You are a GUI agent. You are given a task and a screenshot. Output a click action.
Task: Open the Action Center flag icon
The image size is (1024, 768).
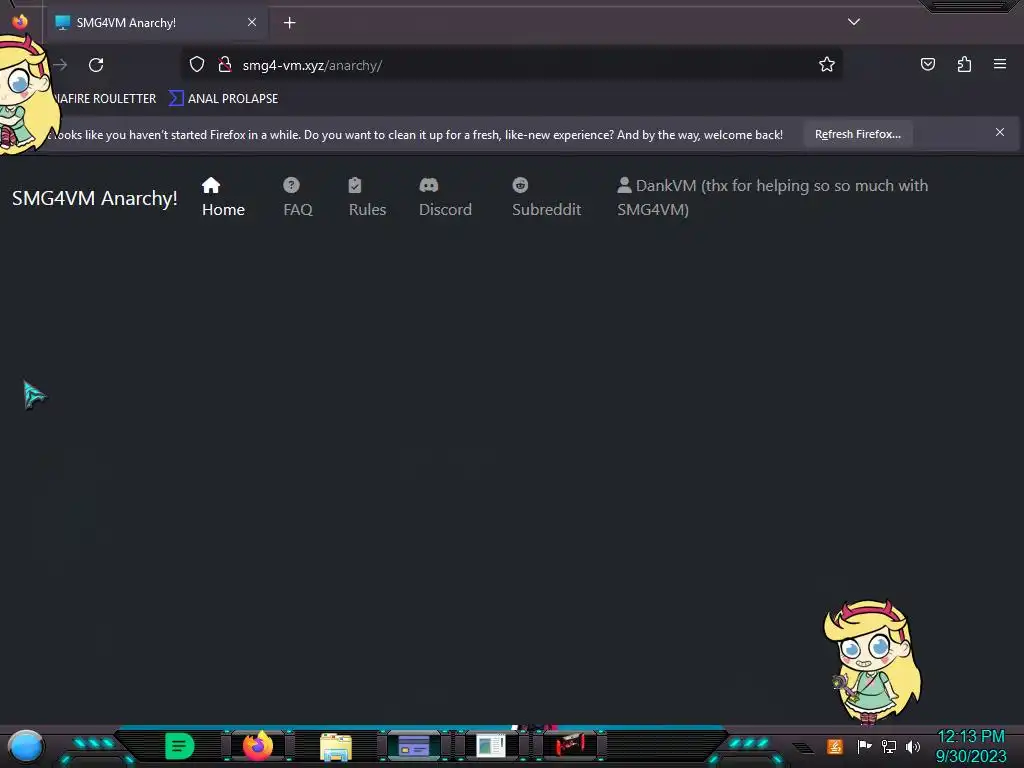tap(864, 746)
